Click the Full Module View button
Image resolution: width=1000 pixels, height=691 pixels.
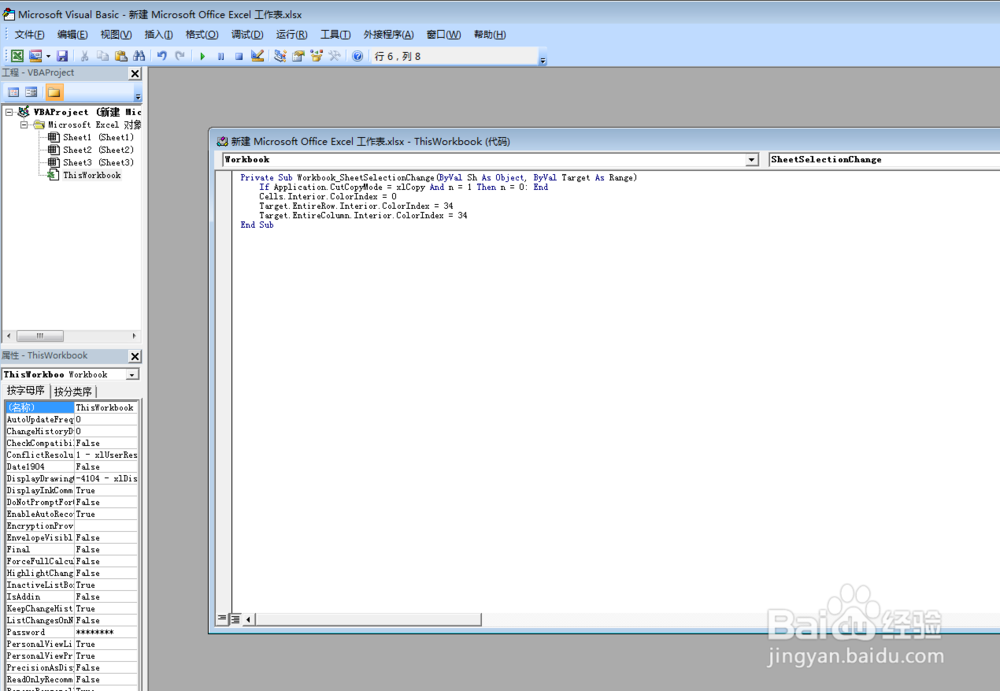click(235, 619)
